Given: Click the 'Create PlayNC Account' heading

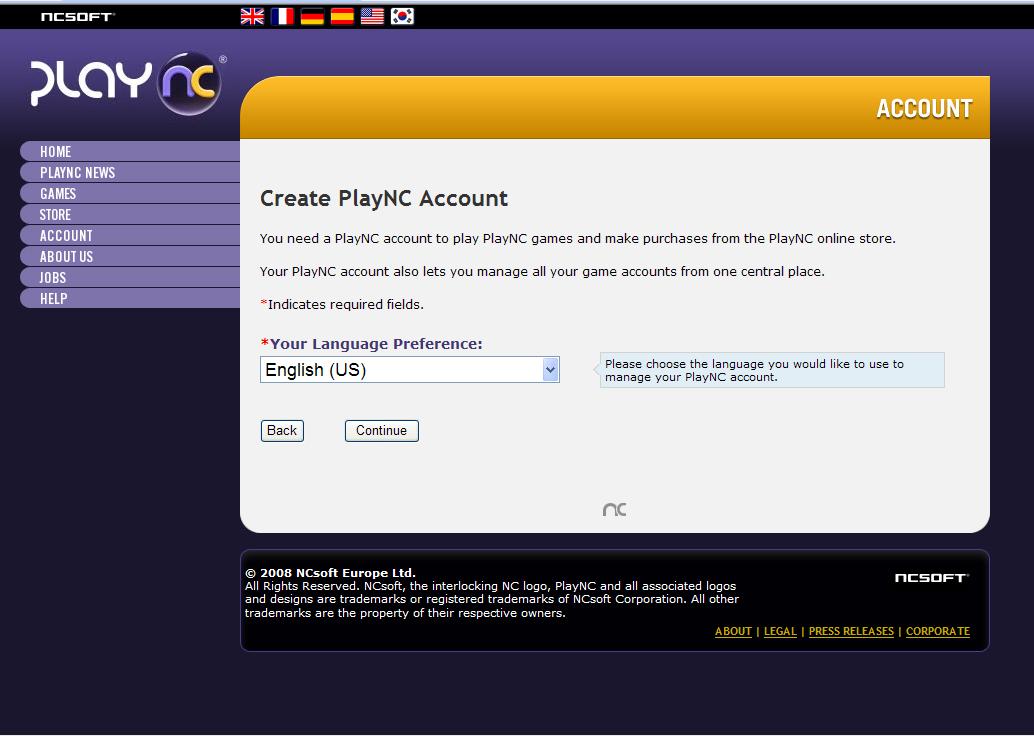Looking at the screenshot, I should coord(384,199).
